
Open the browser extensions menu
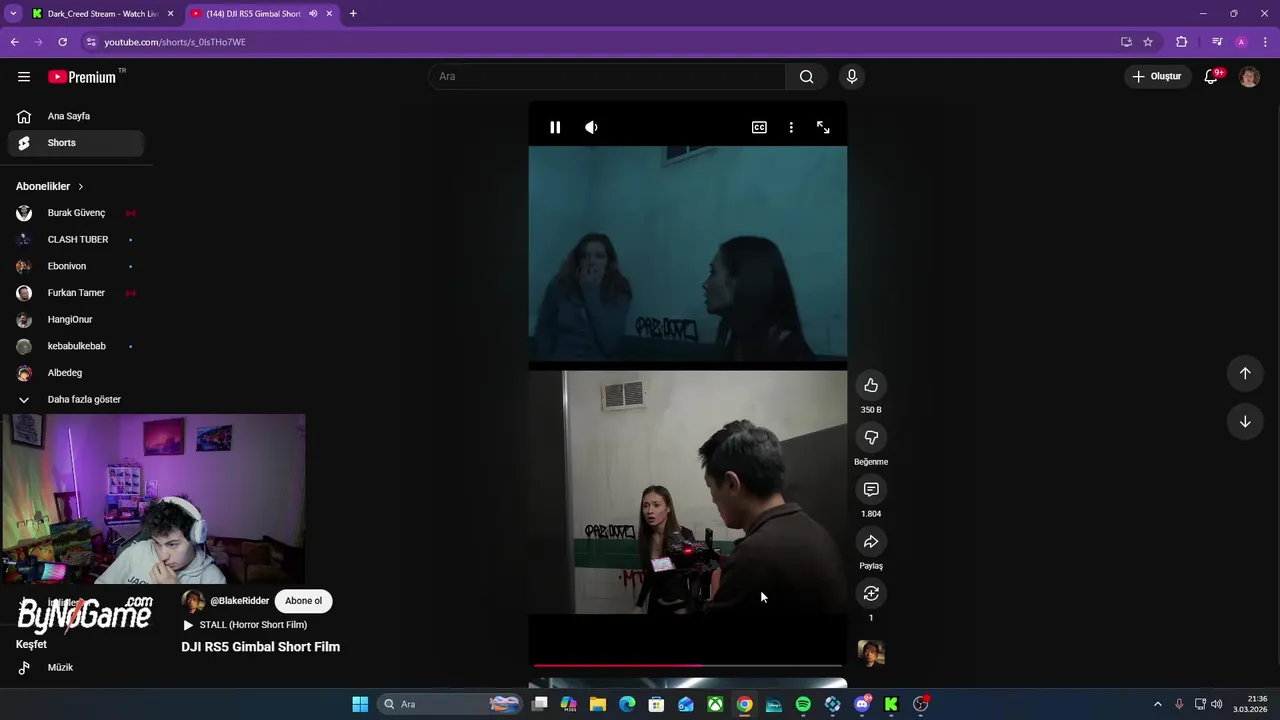click(1182, 42)
